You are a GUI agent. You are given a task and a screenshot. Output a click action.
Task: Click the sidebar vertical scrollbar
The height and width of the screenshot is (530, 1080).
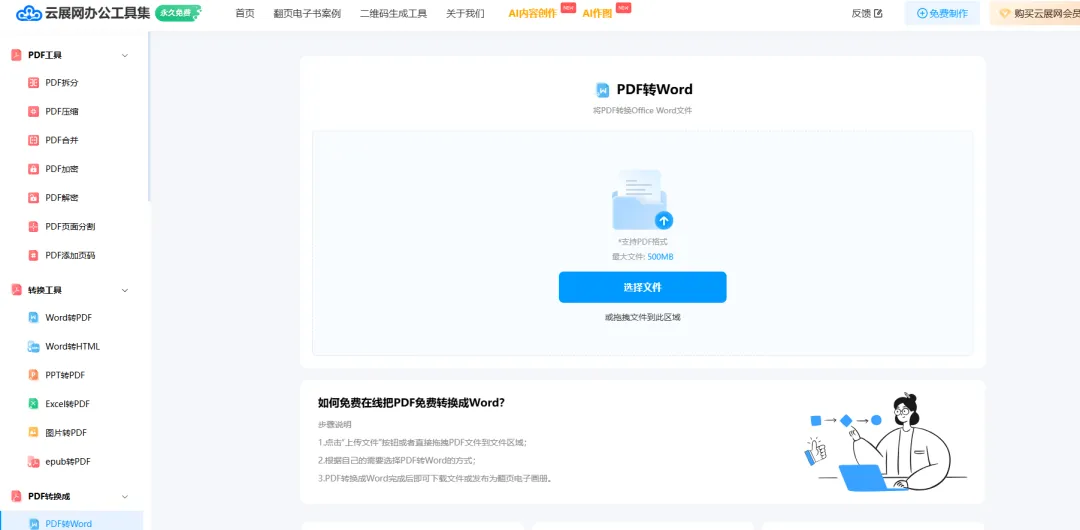click(x=149, y=117)
